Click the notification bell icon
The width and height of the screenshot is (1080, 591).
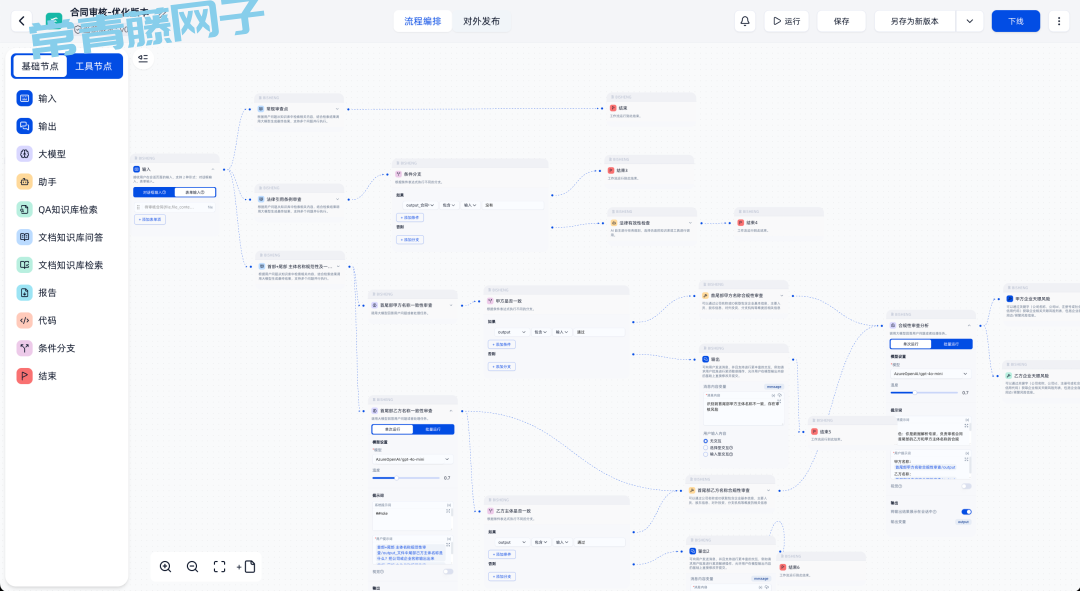pos(745,21)
